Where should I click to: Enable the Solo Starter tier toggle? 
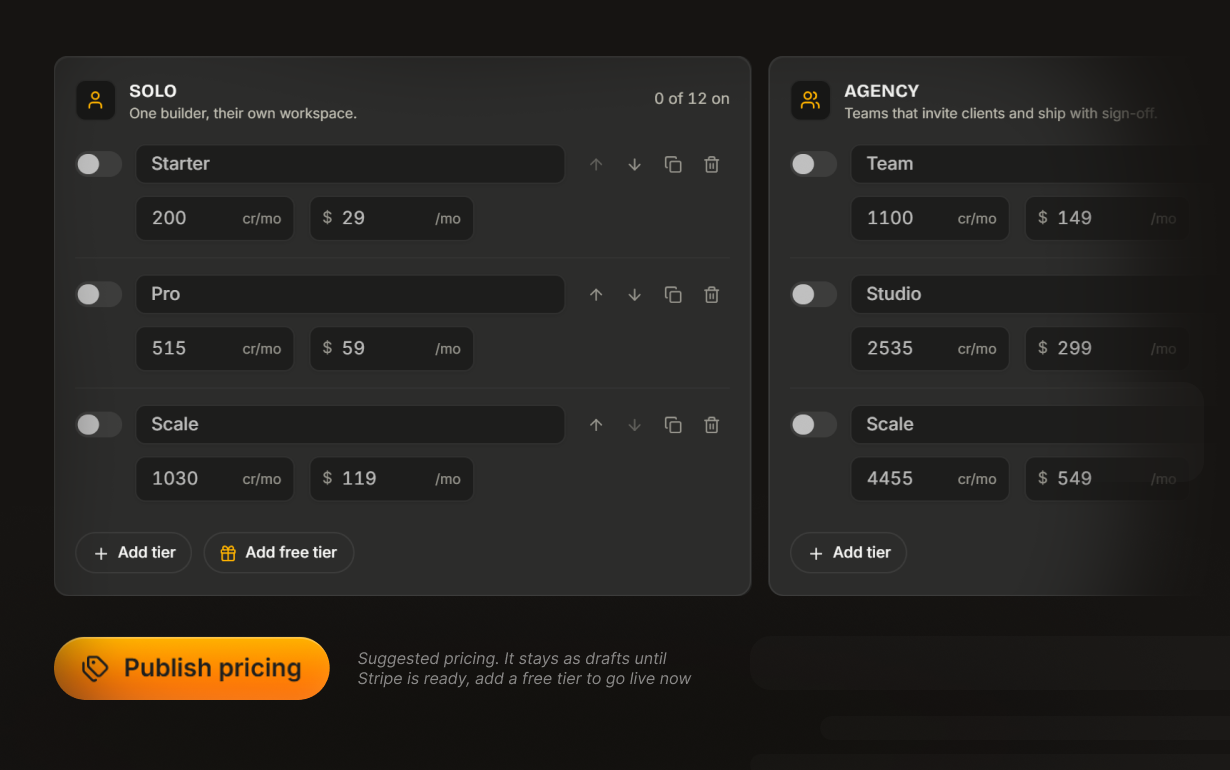coord(99,164)
